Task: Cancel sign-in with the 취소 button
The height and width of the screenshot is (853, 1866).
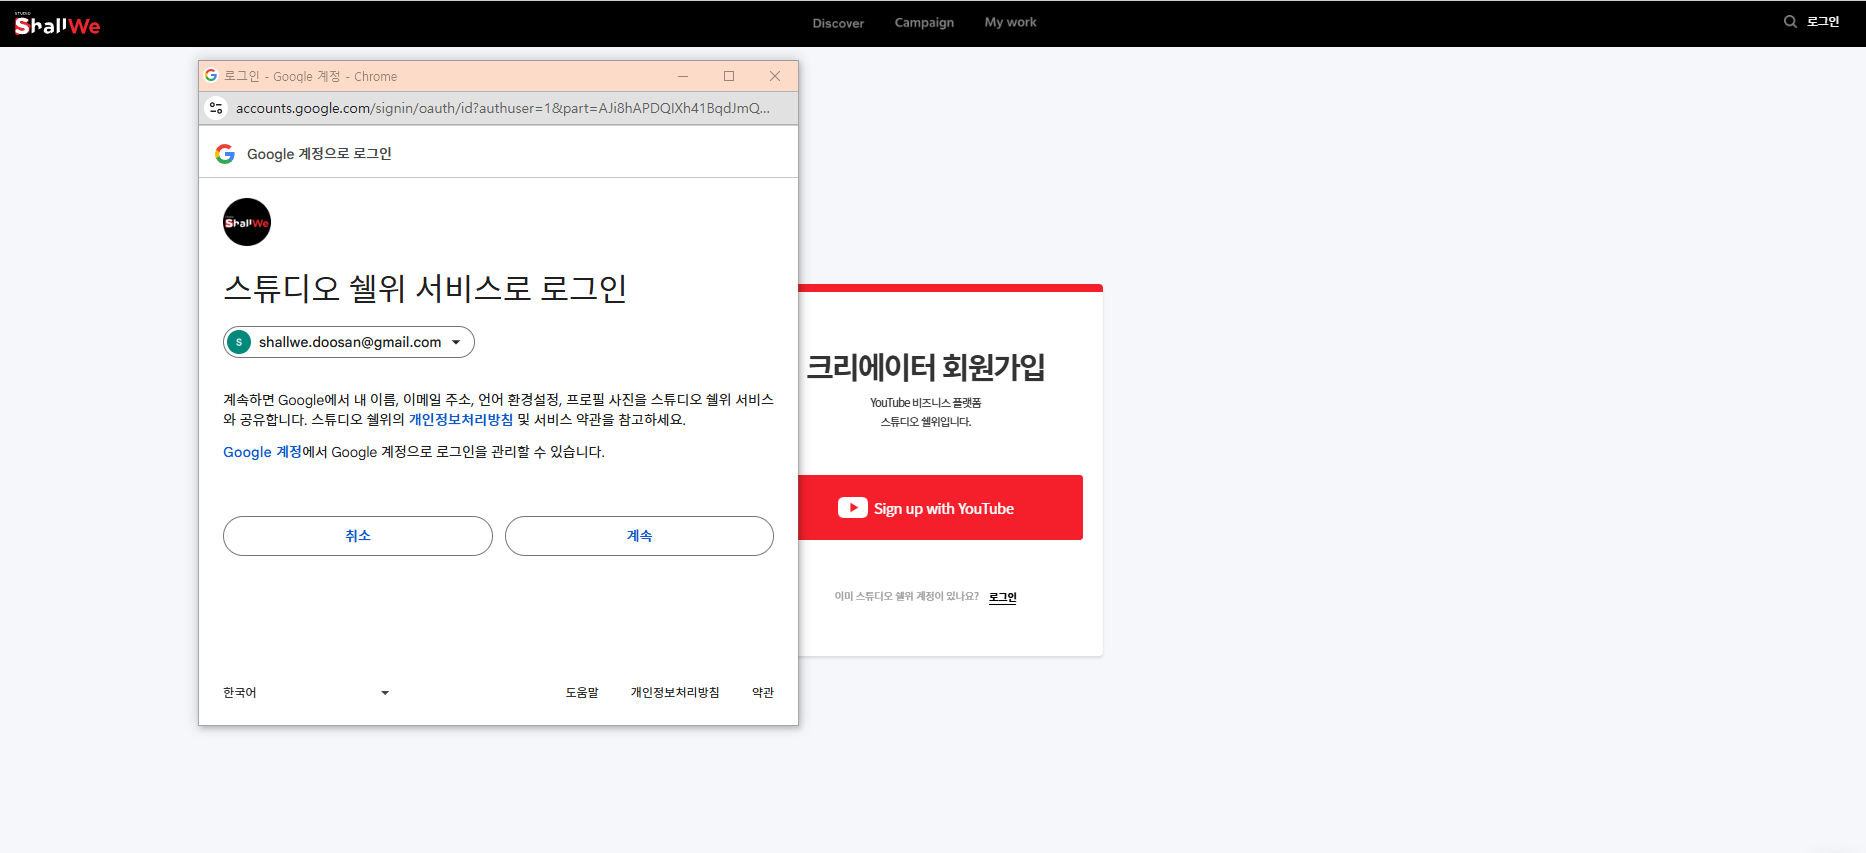Action: click(x=358, y=536)
